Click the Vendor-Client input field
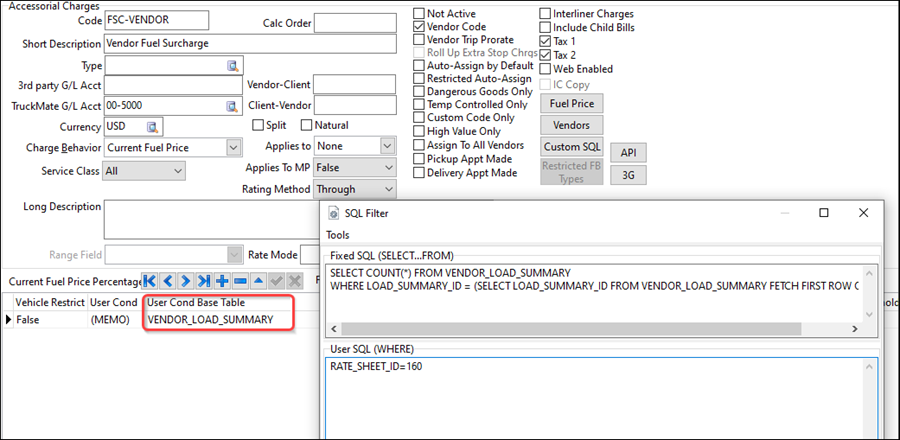 (x=354, y=85)
